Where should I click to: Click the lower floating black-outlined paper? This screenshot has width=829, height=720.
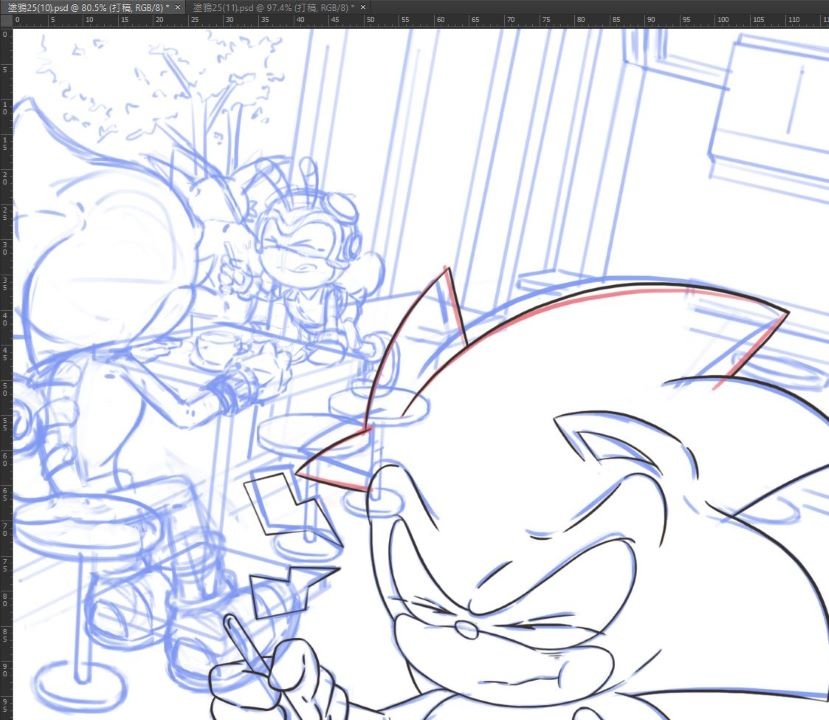click(x=275, y=595)
